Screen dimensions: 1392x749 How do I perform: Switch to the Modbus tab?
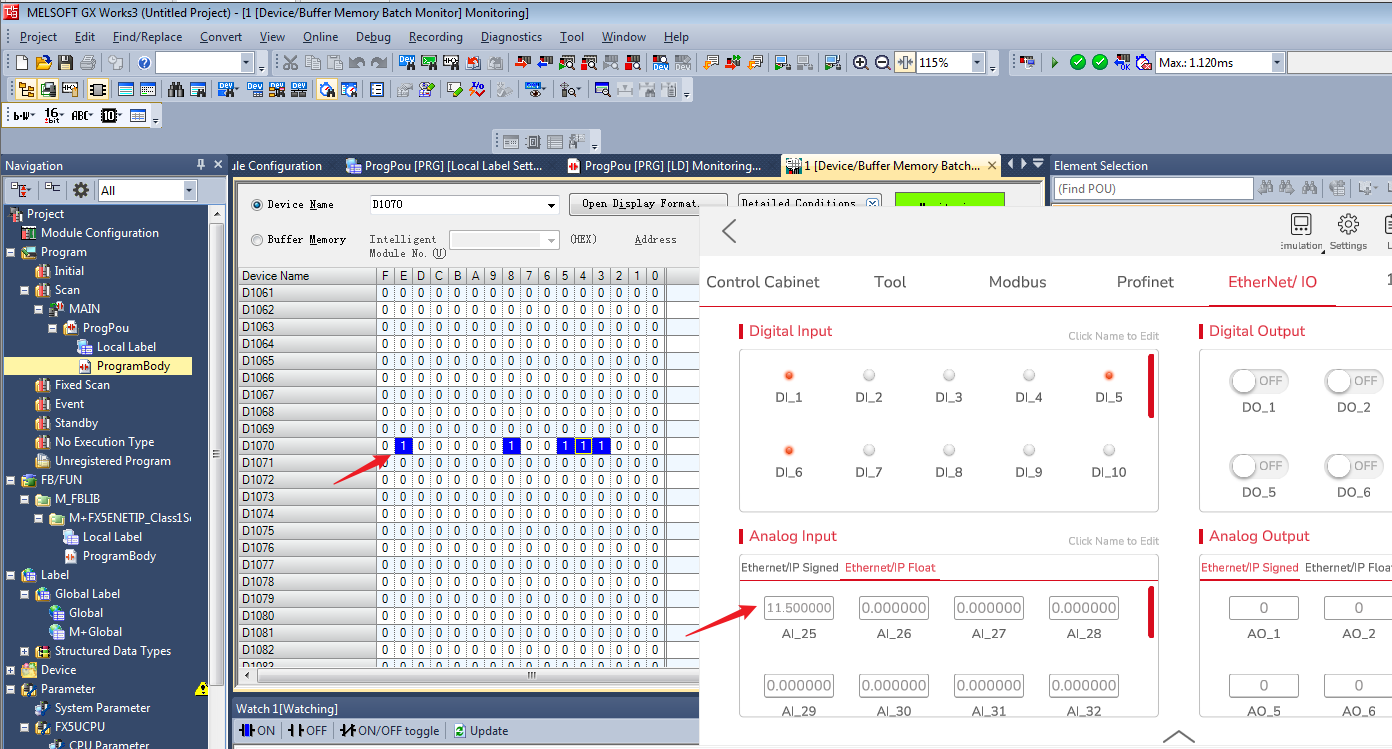coord(1017,282)
